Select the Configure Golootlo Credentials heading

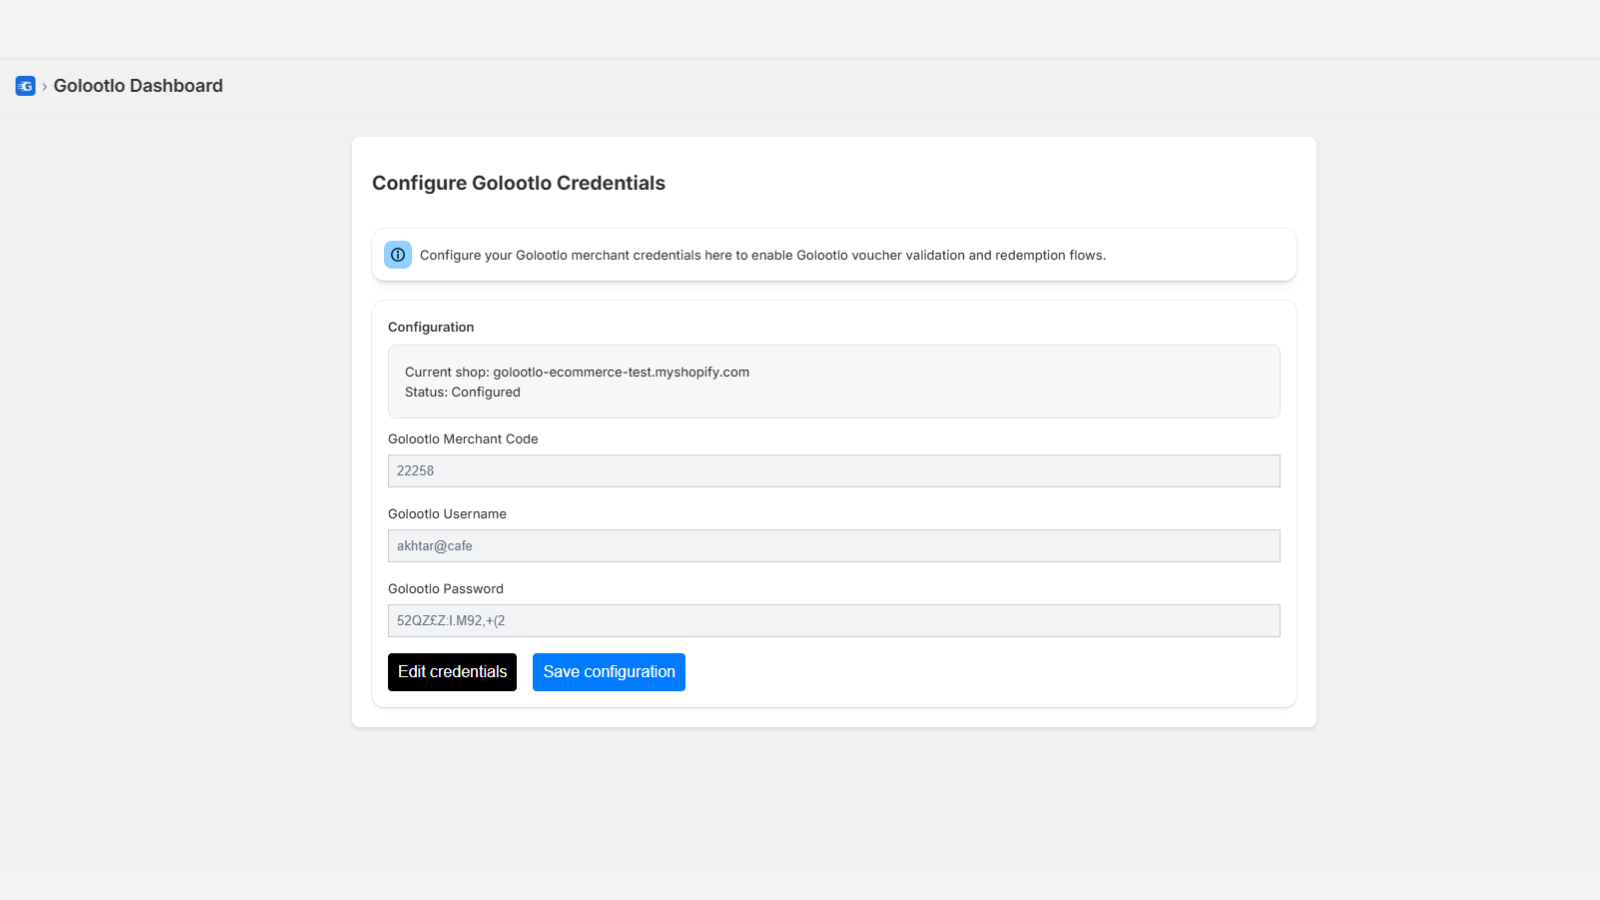pyautogui.click(x=519, y=183)
